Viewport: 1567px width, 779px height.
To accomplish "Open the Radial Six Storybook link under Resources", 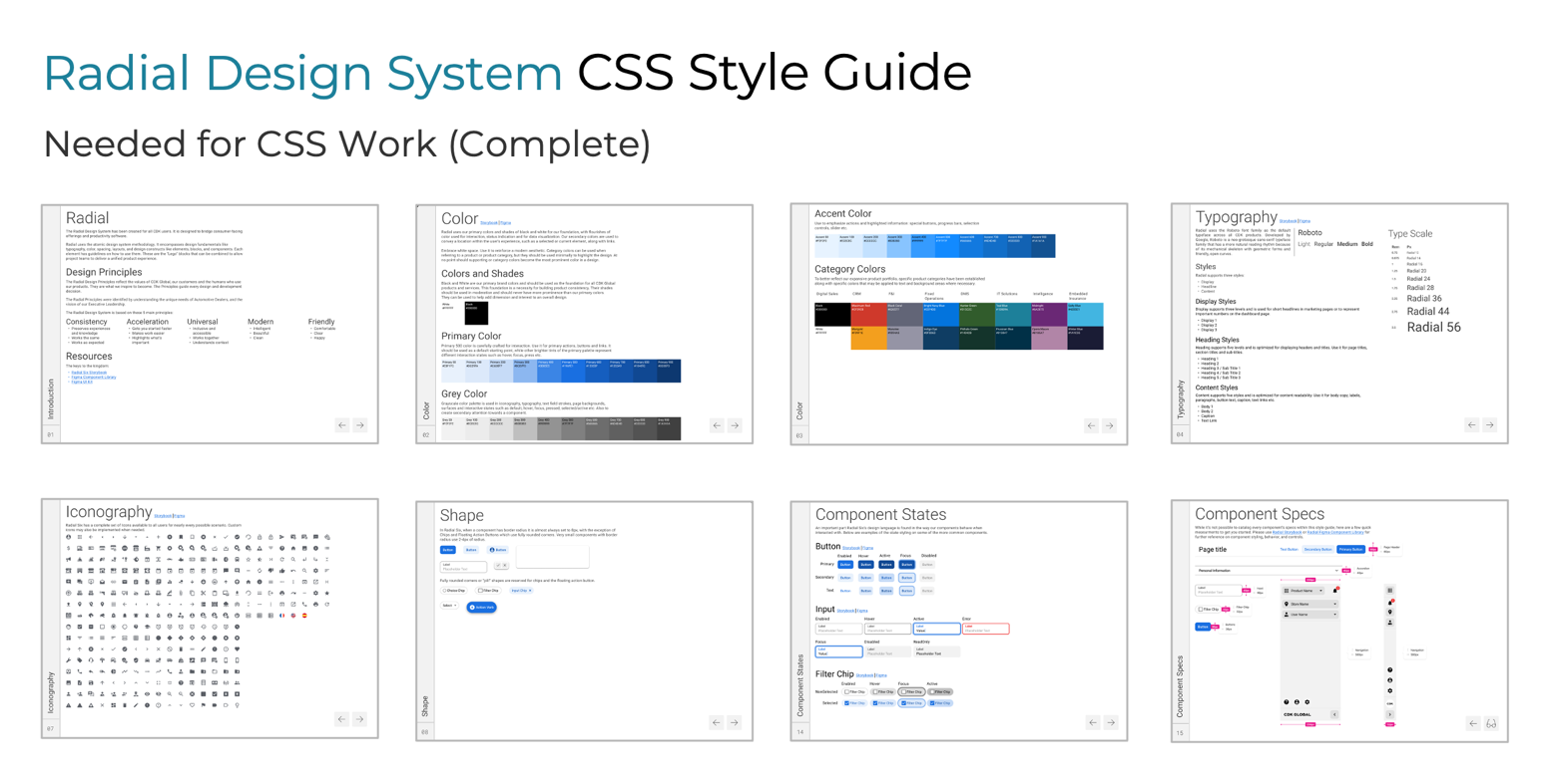I will pyautogui.click(x=88, y=372).
